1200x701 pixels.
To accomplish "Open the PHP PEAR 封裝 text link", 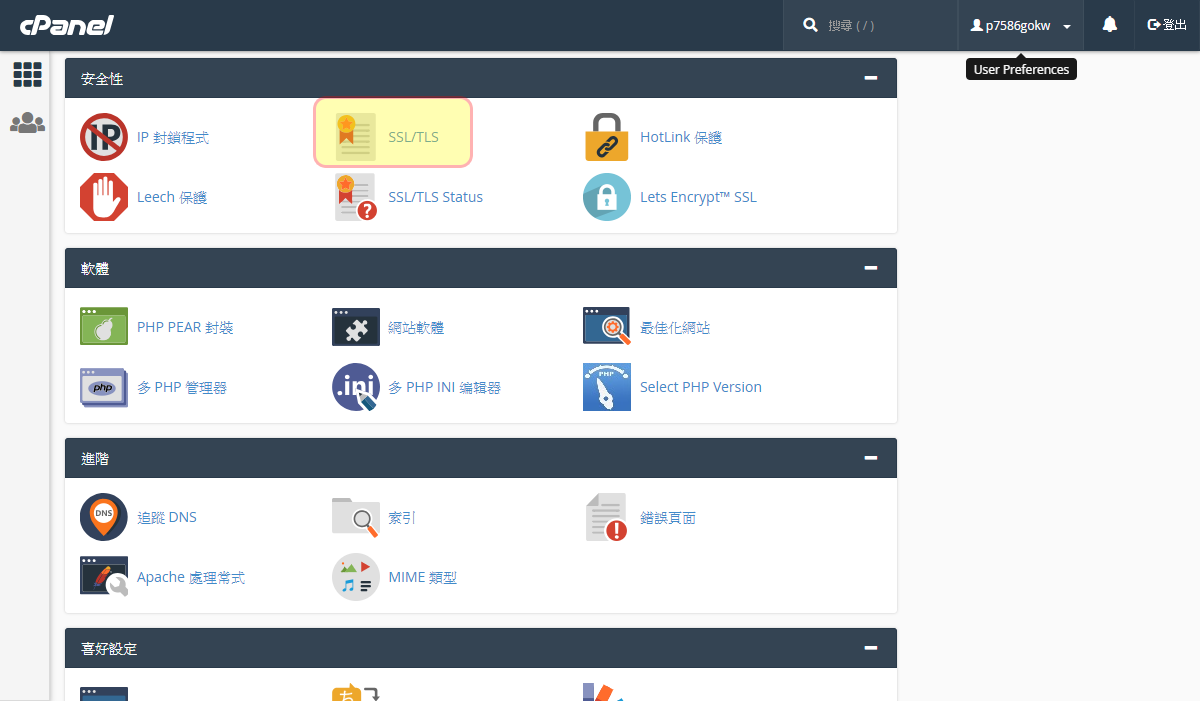I will [185, 328].
